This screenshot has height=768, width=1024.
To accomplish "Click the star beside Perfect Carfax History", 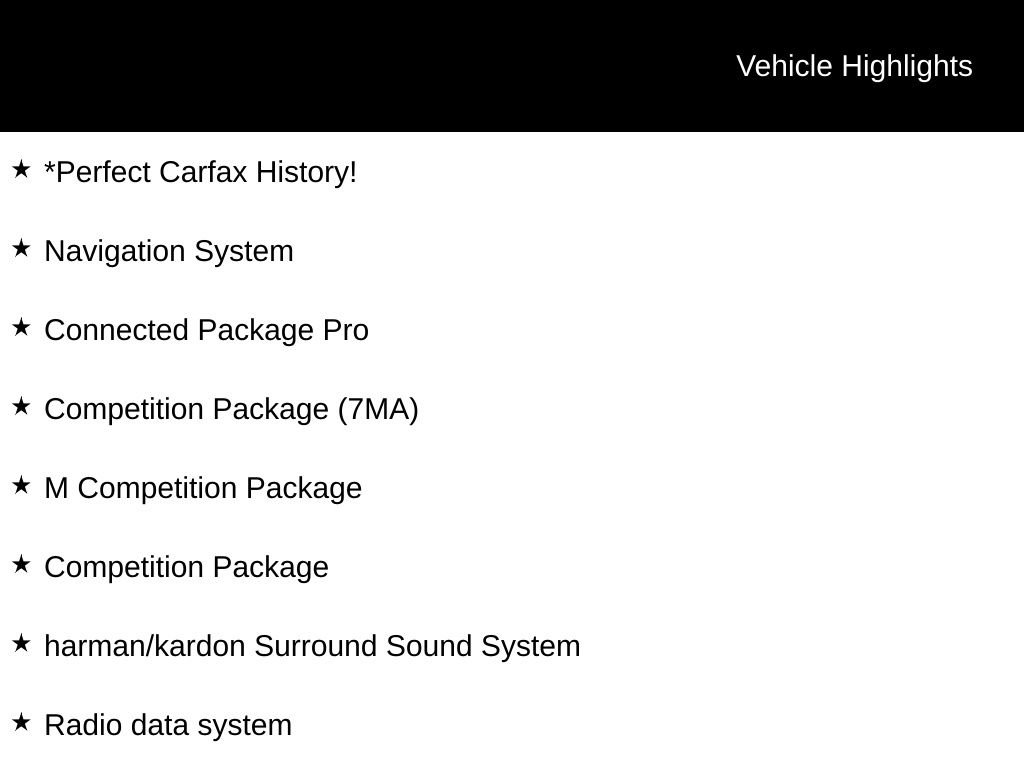I will pyautogui.click(x=21, y=169).
